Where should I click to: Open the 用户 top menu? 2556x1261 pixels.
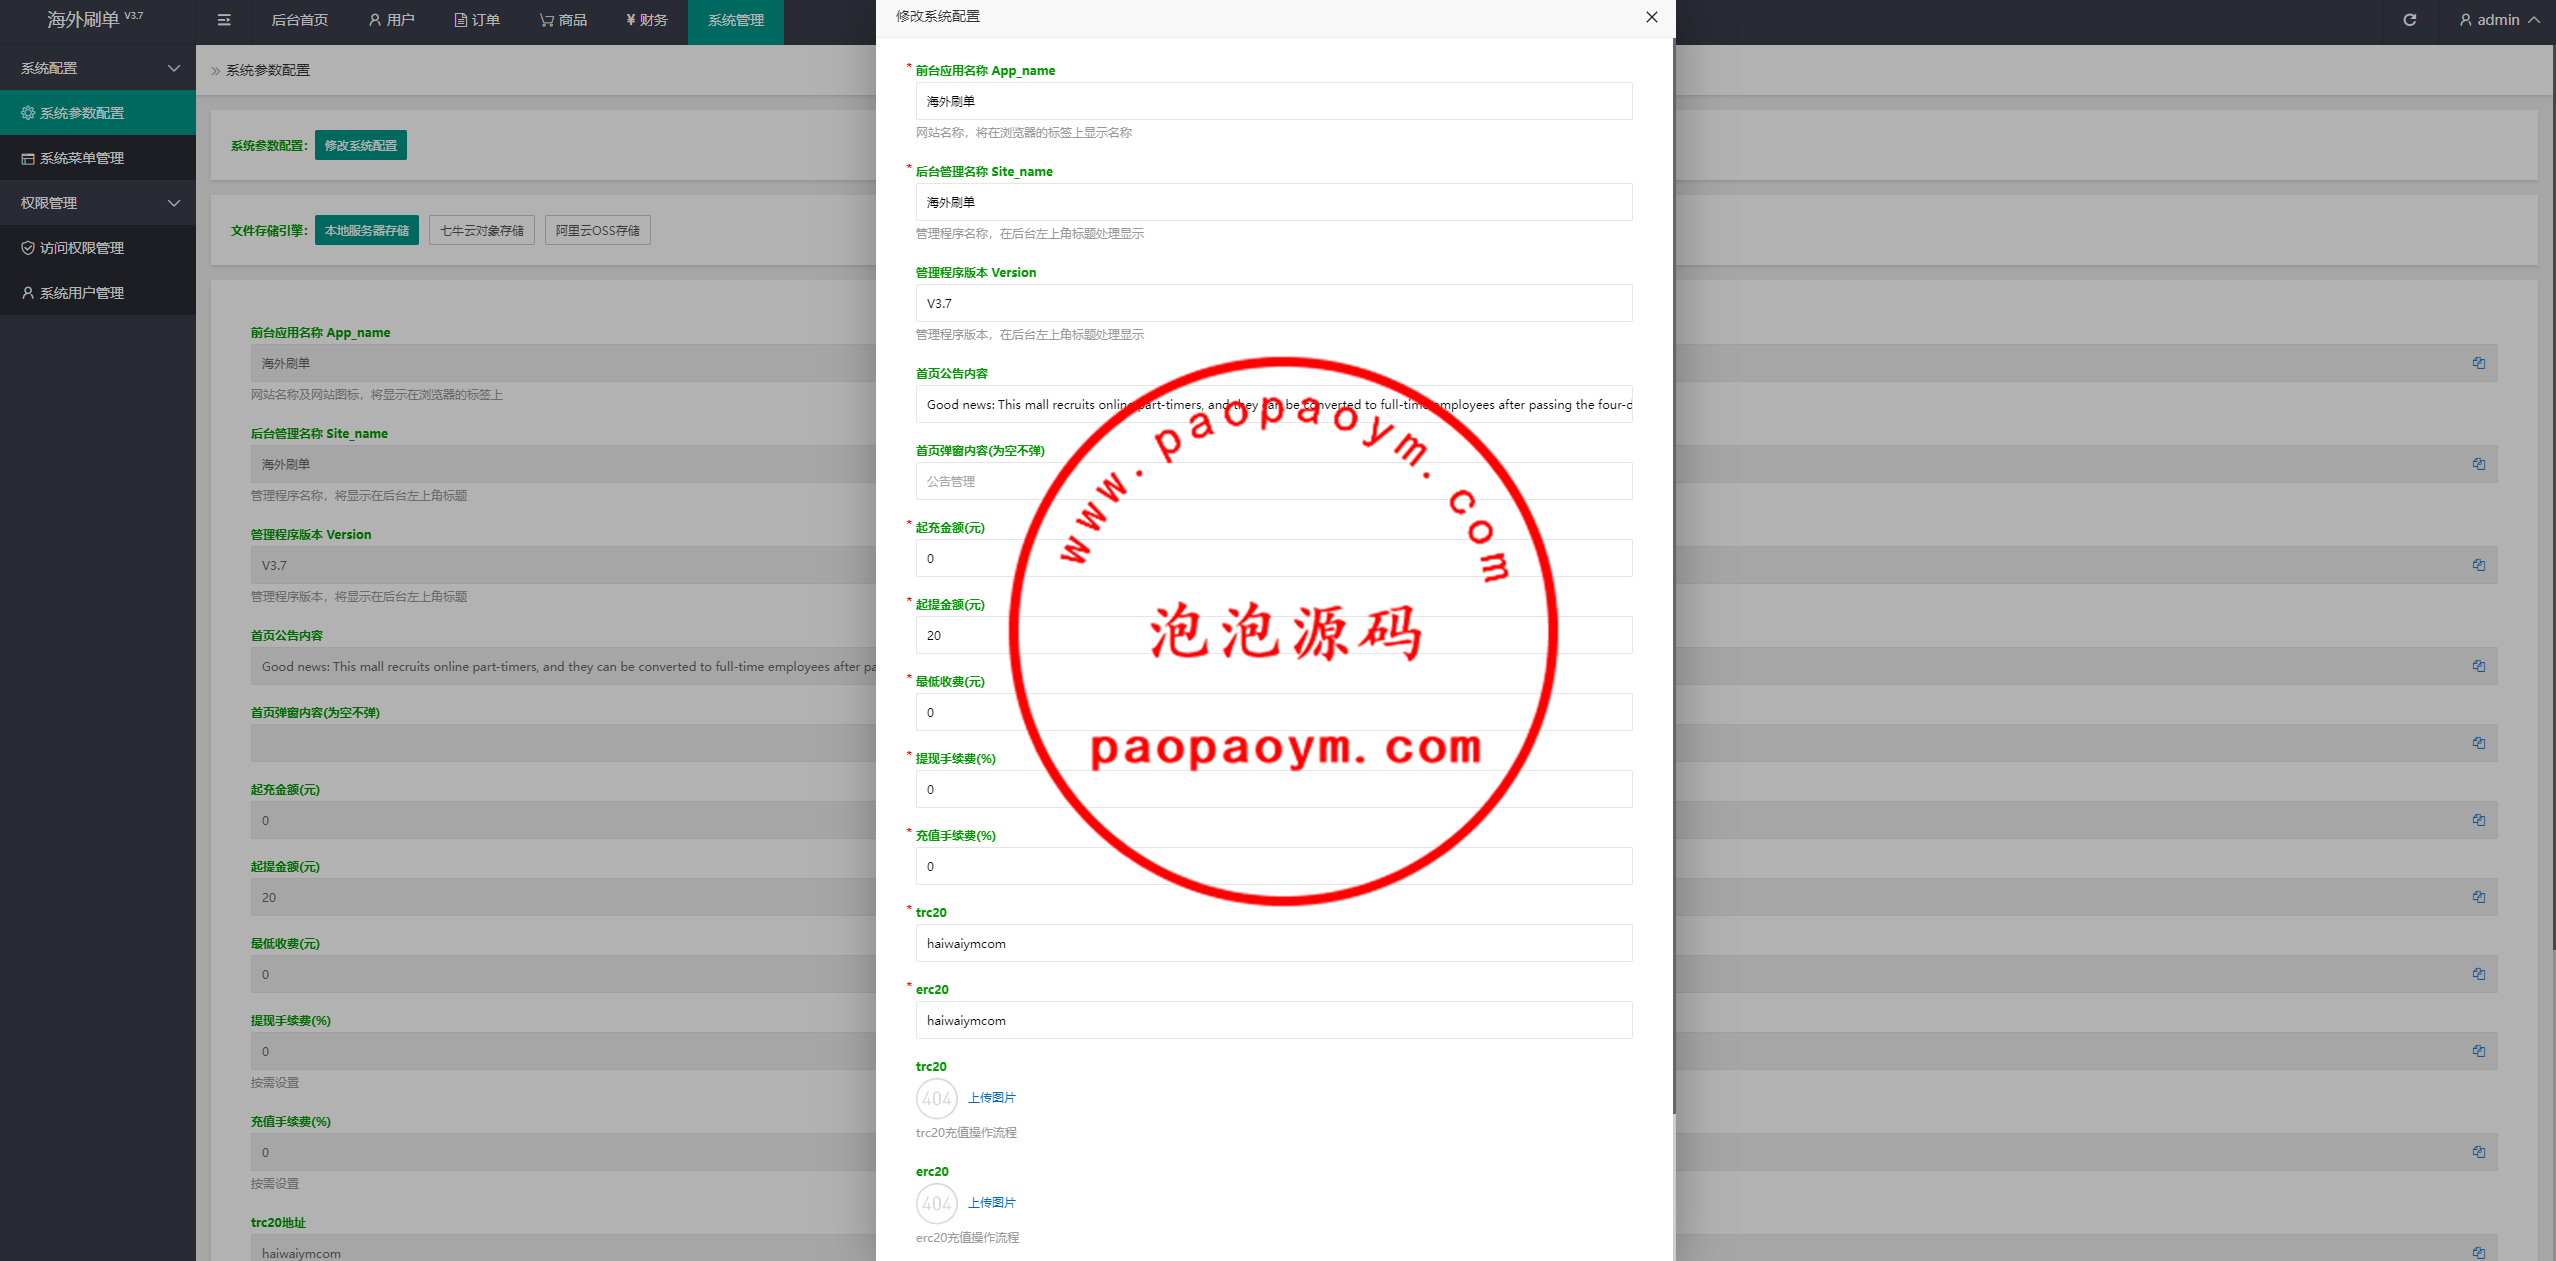click(391, 20)
